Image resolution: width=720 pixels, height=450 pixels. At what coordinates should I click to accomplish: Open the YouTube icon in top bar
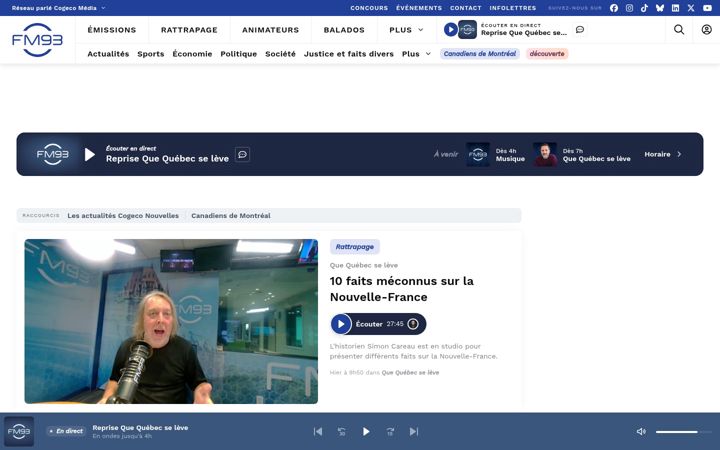[708, 8]
